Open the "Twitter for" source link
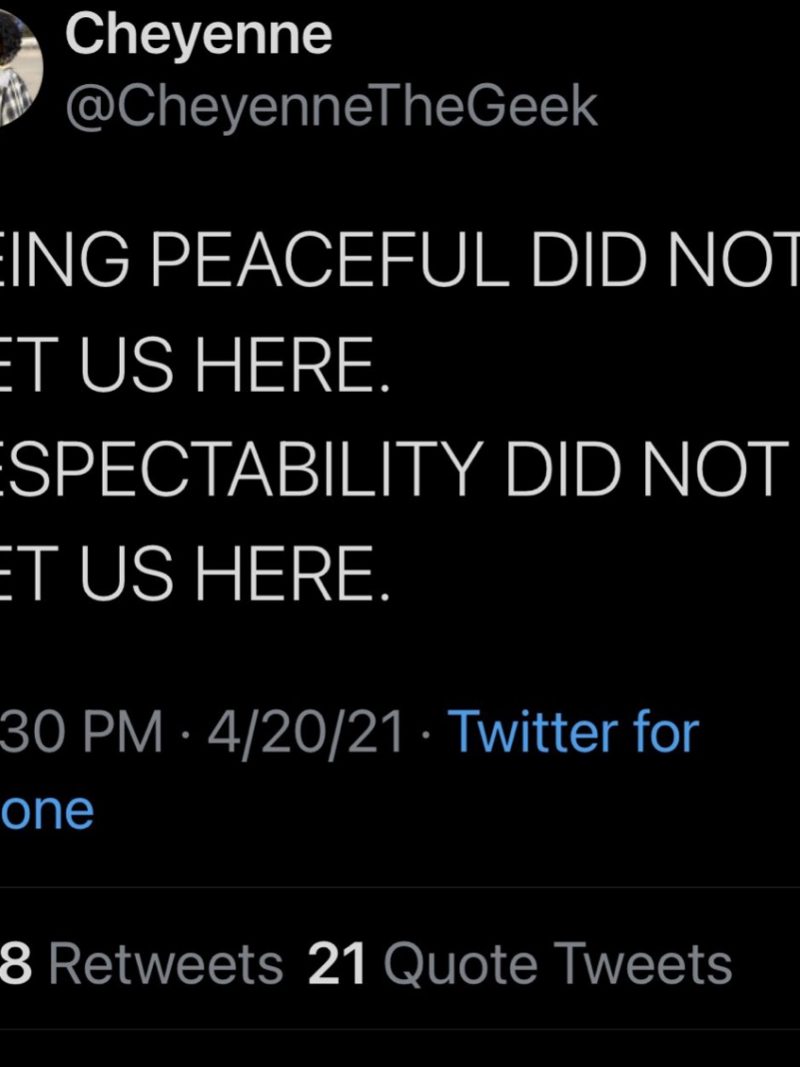This screenshot has height=1067, width=800. click(x=573, y=733)
